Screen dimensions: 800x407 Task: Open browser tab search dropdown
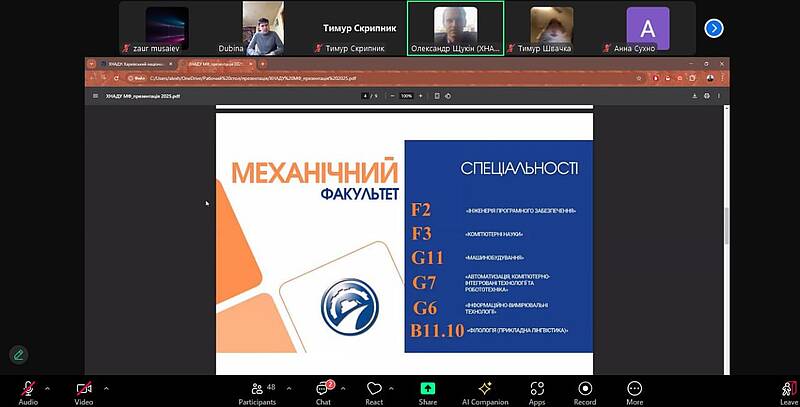[x=92, y=64]
